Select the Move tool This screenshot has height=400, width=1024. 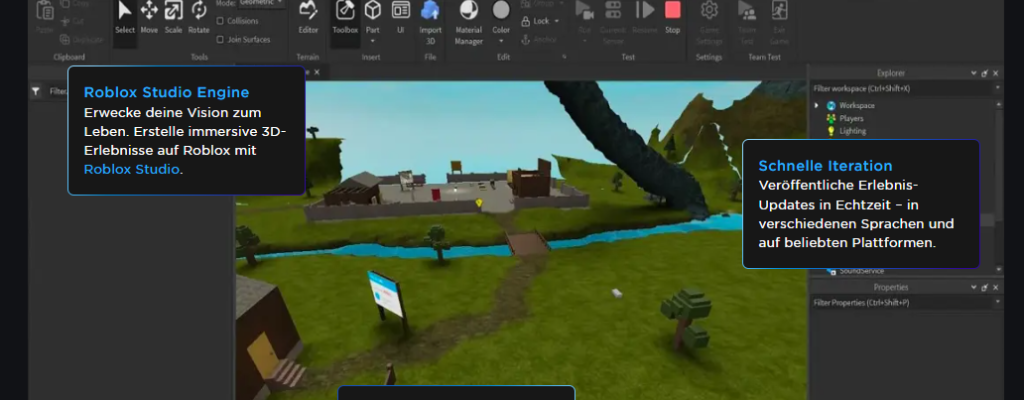[x=149, y=15]
